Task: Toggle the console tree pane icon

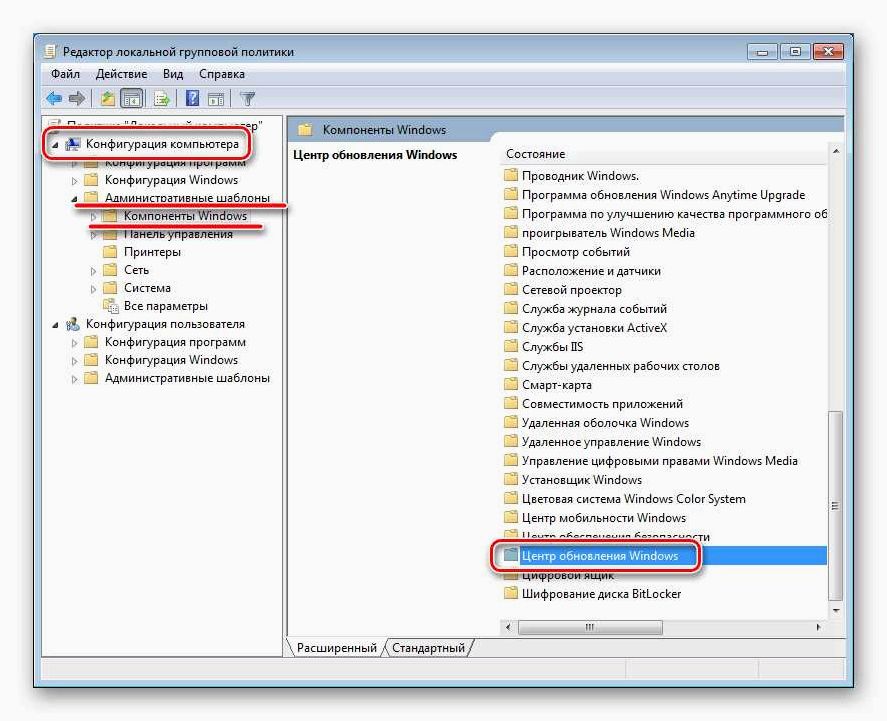Action: (131, 99)
